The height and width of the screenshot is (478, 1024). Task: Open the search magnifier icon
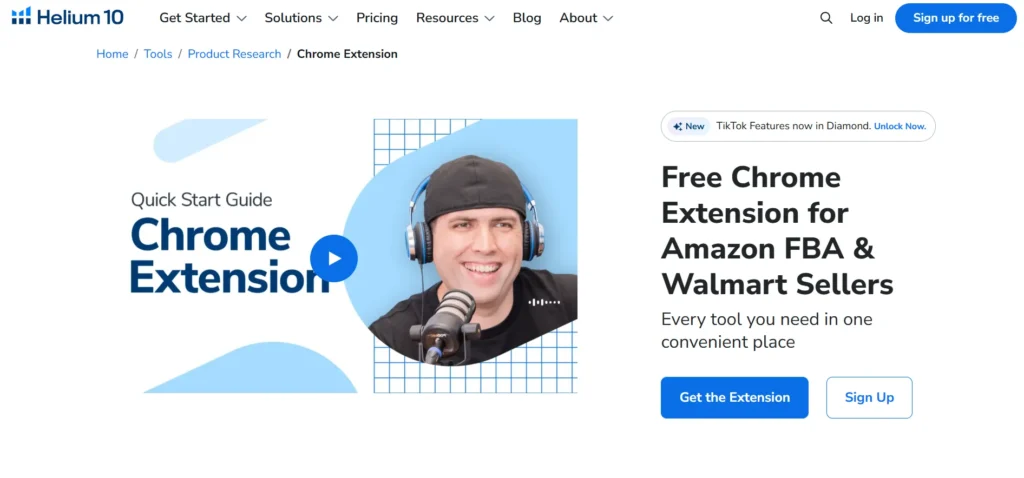pyautogui.click(x=826, y=18)
